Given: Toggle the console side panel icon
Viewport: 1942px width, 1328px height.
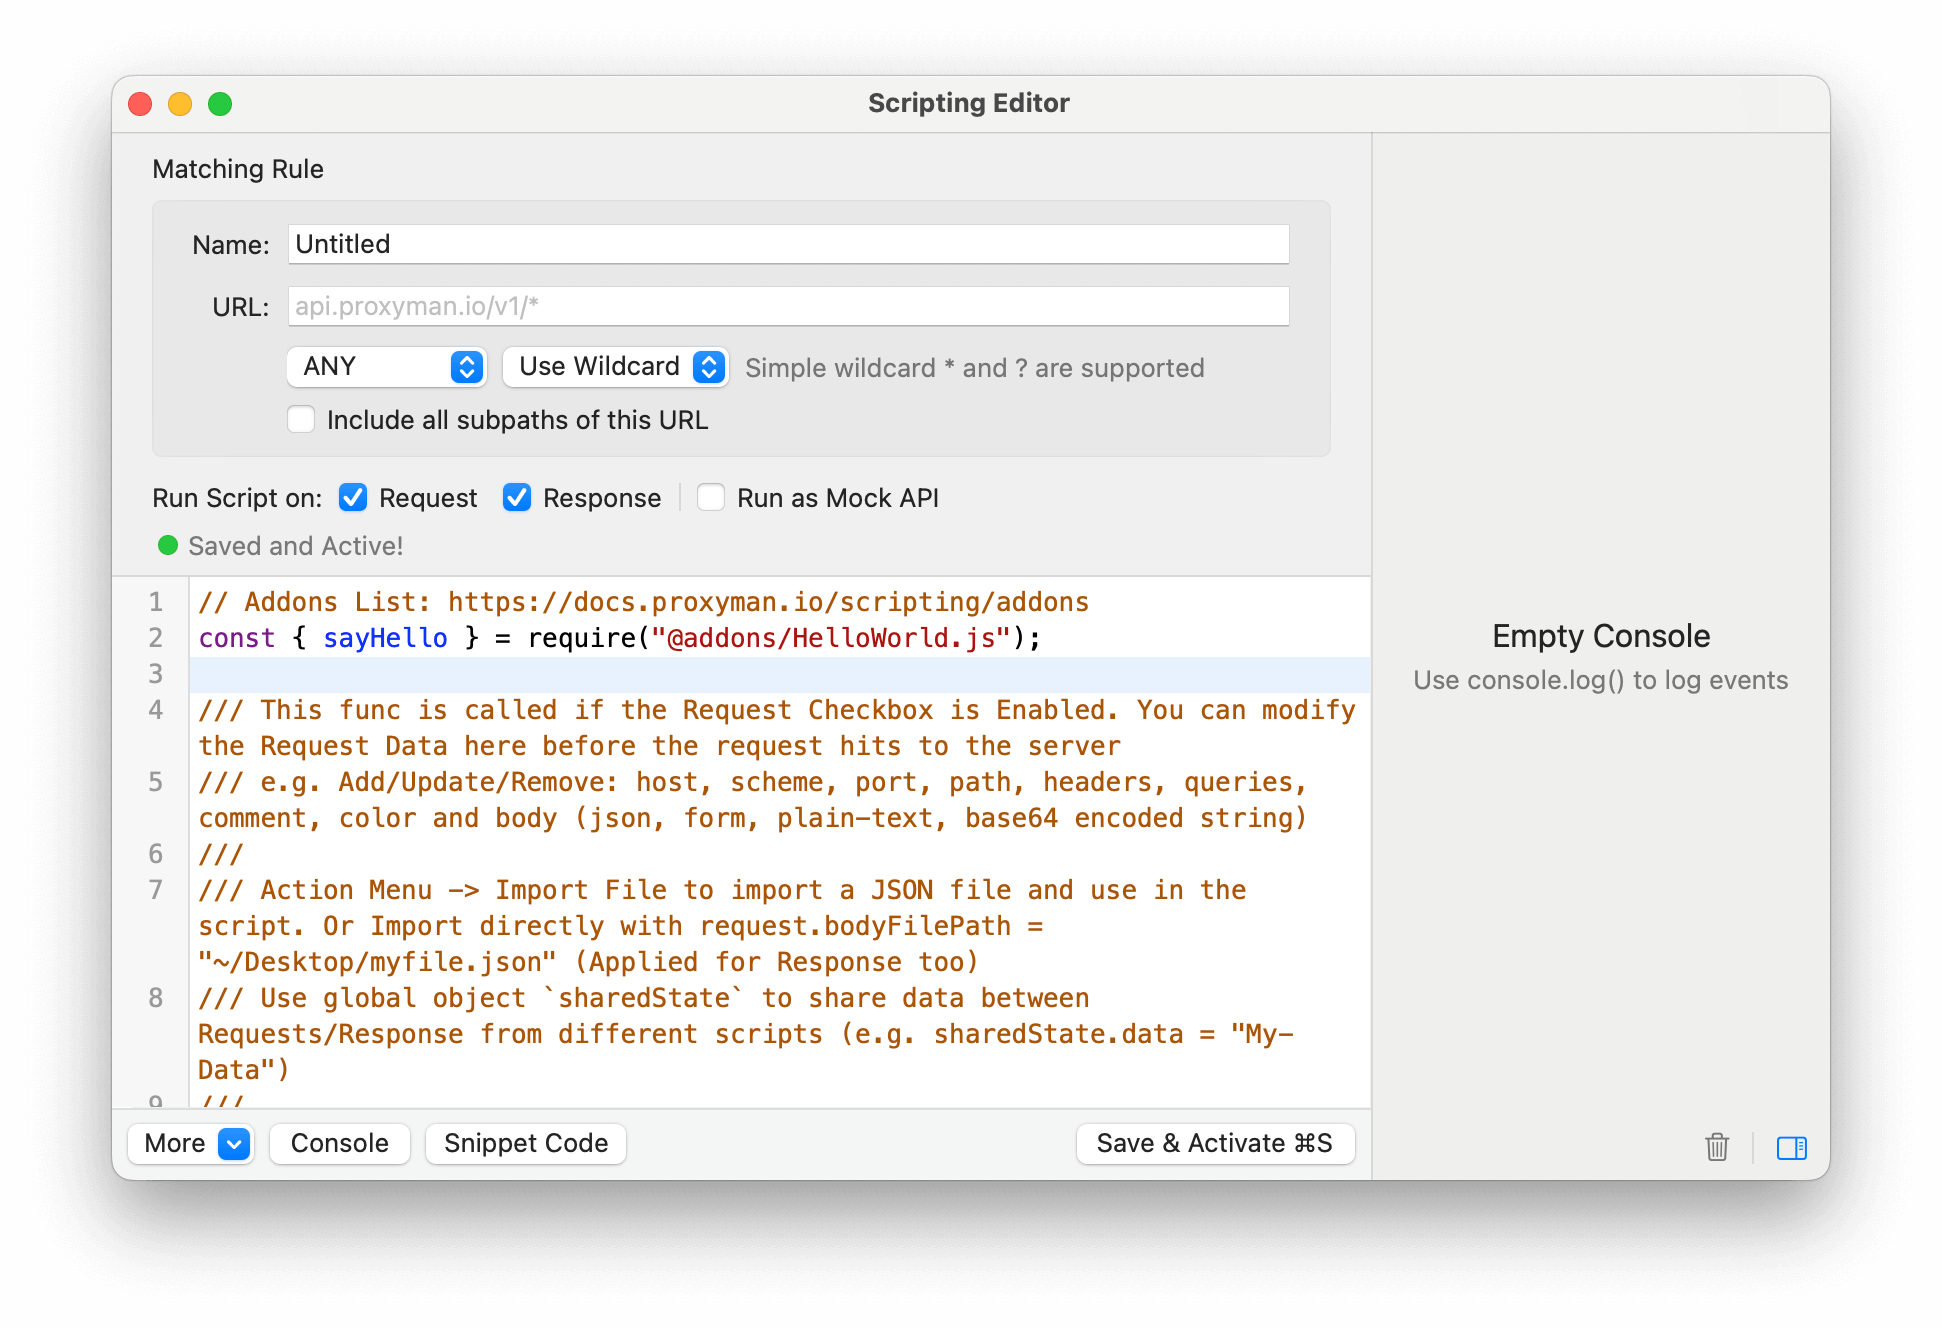Looking at the screenshot, I should pos(1791,1147).
